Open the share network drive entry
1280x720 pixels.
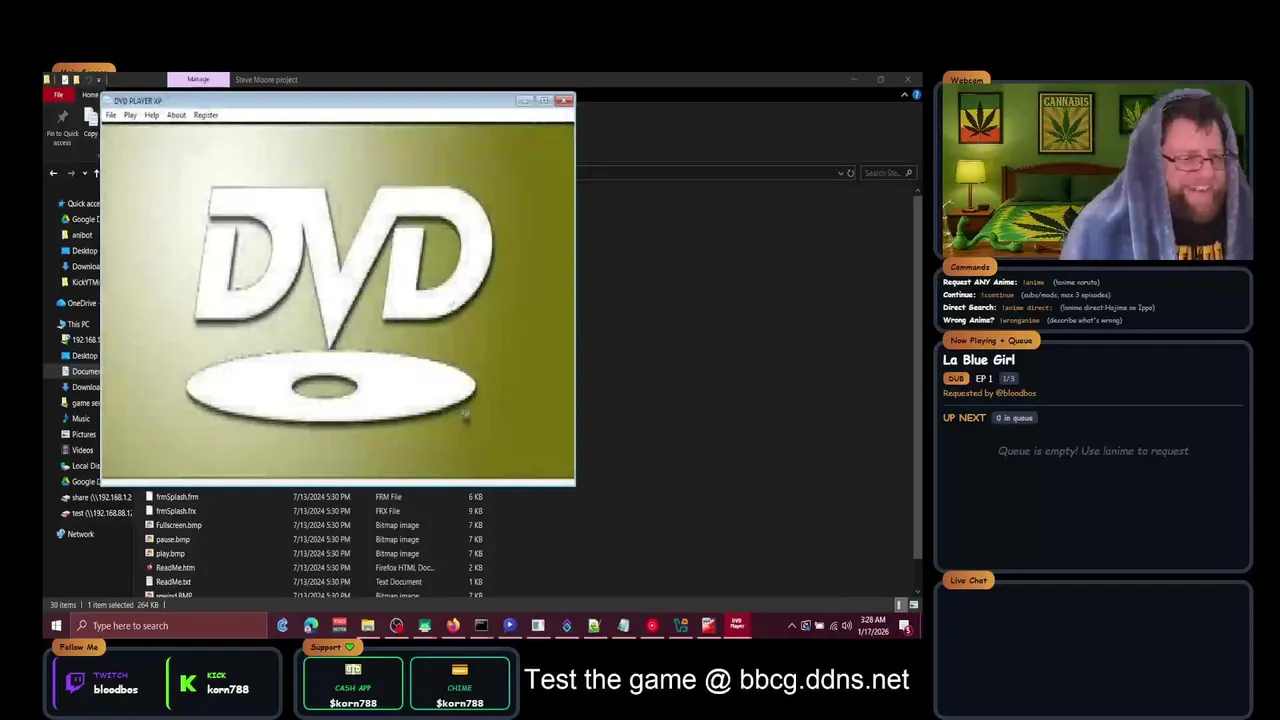click(96, 497)
